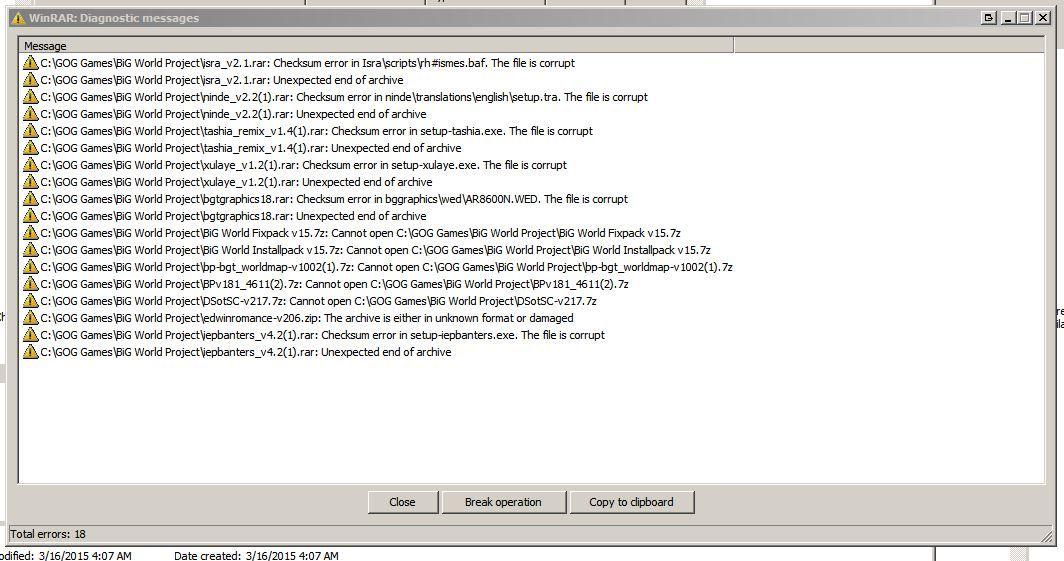The width and height of the screenshot is (1064, 561).
Task: Click the window resize grip corner
Action: pyautogui.click(x=1047, y=536)
